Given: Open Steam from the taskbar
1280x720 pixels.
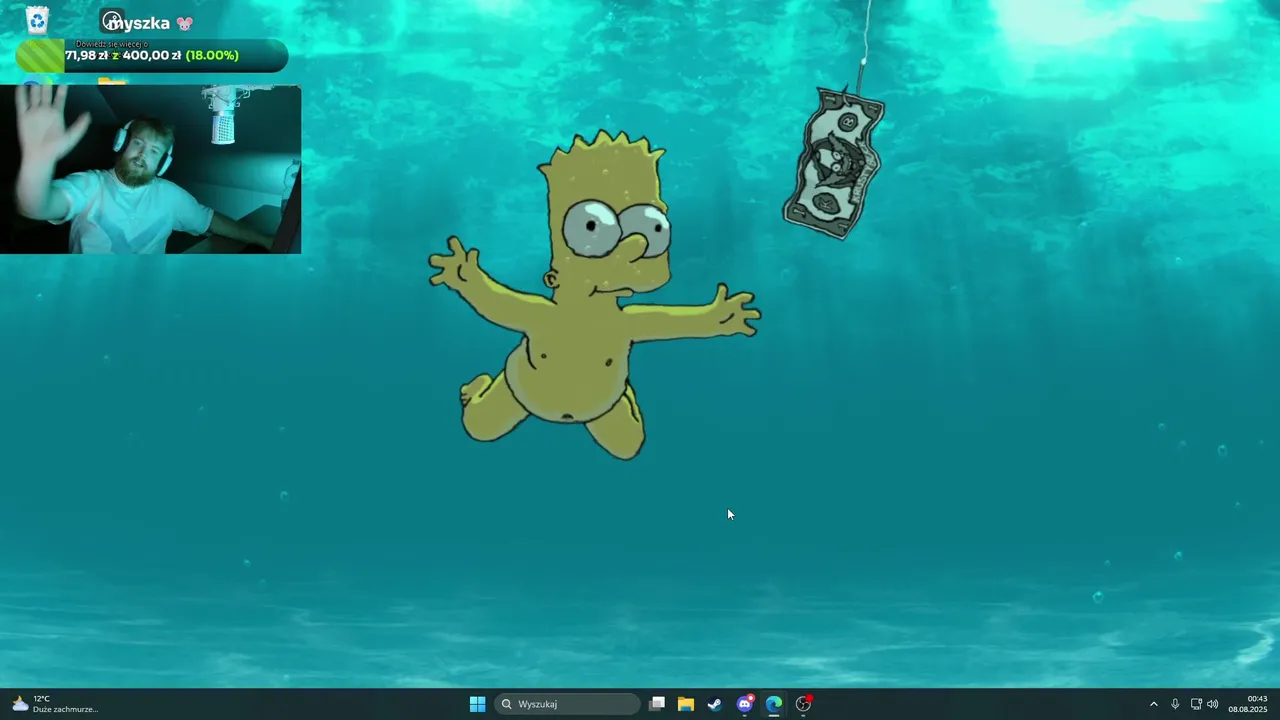Looking at the screenshot, I should (715, 704).
